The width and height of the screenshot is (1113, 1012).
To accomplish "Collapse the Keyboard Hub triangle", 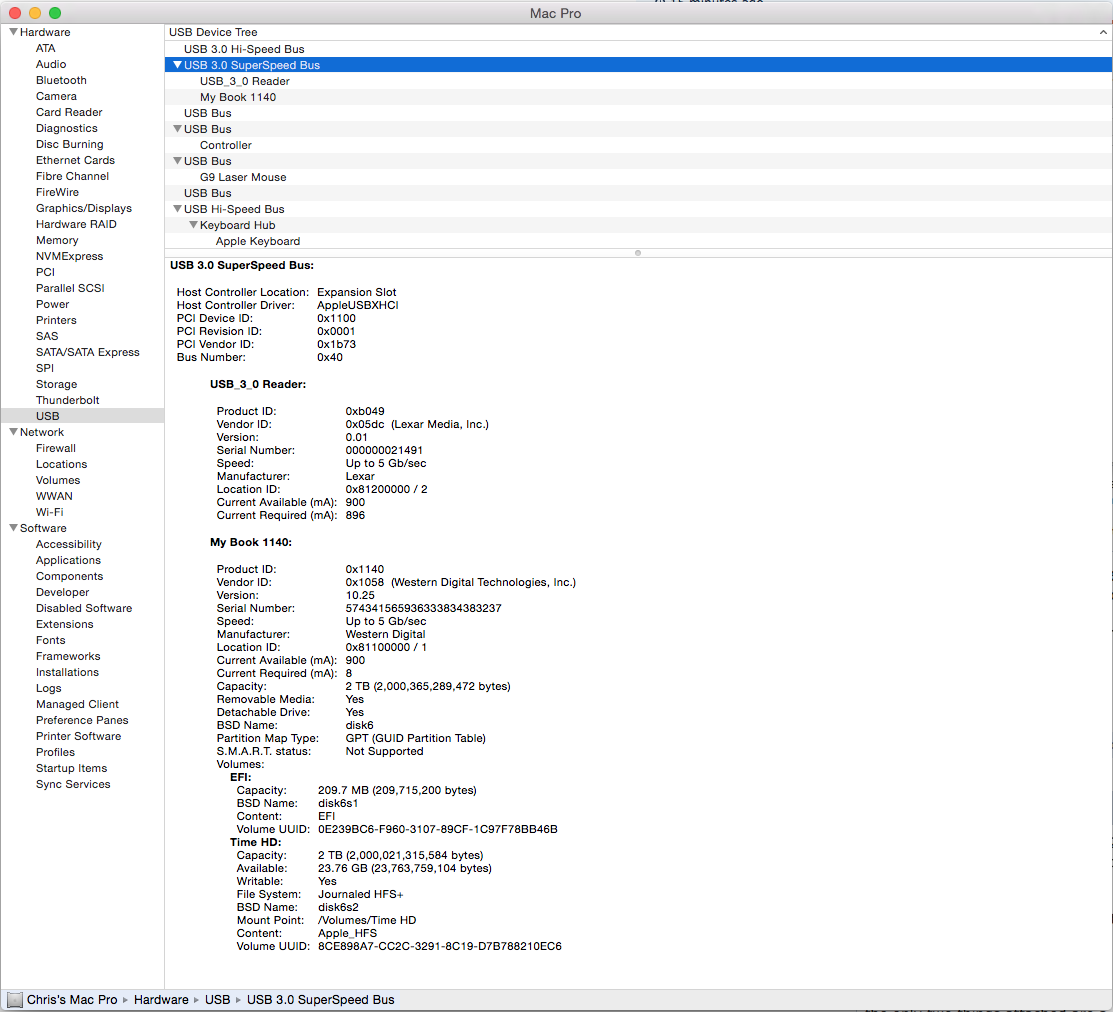I will pyautogui.click(x=193, y=224).
